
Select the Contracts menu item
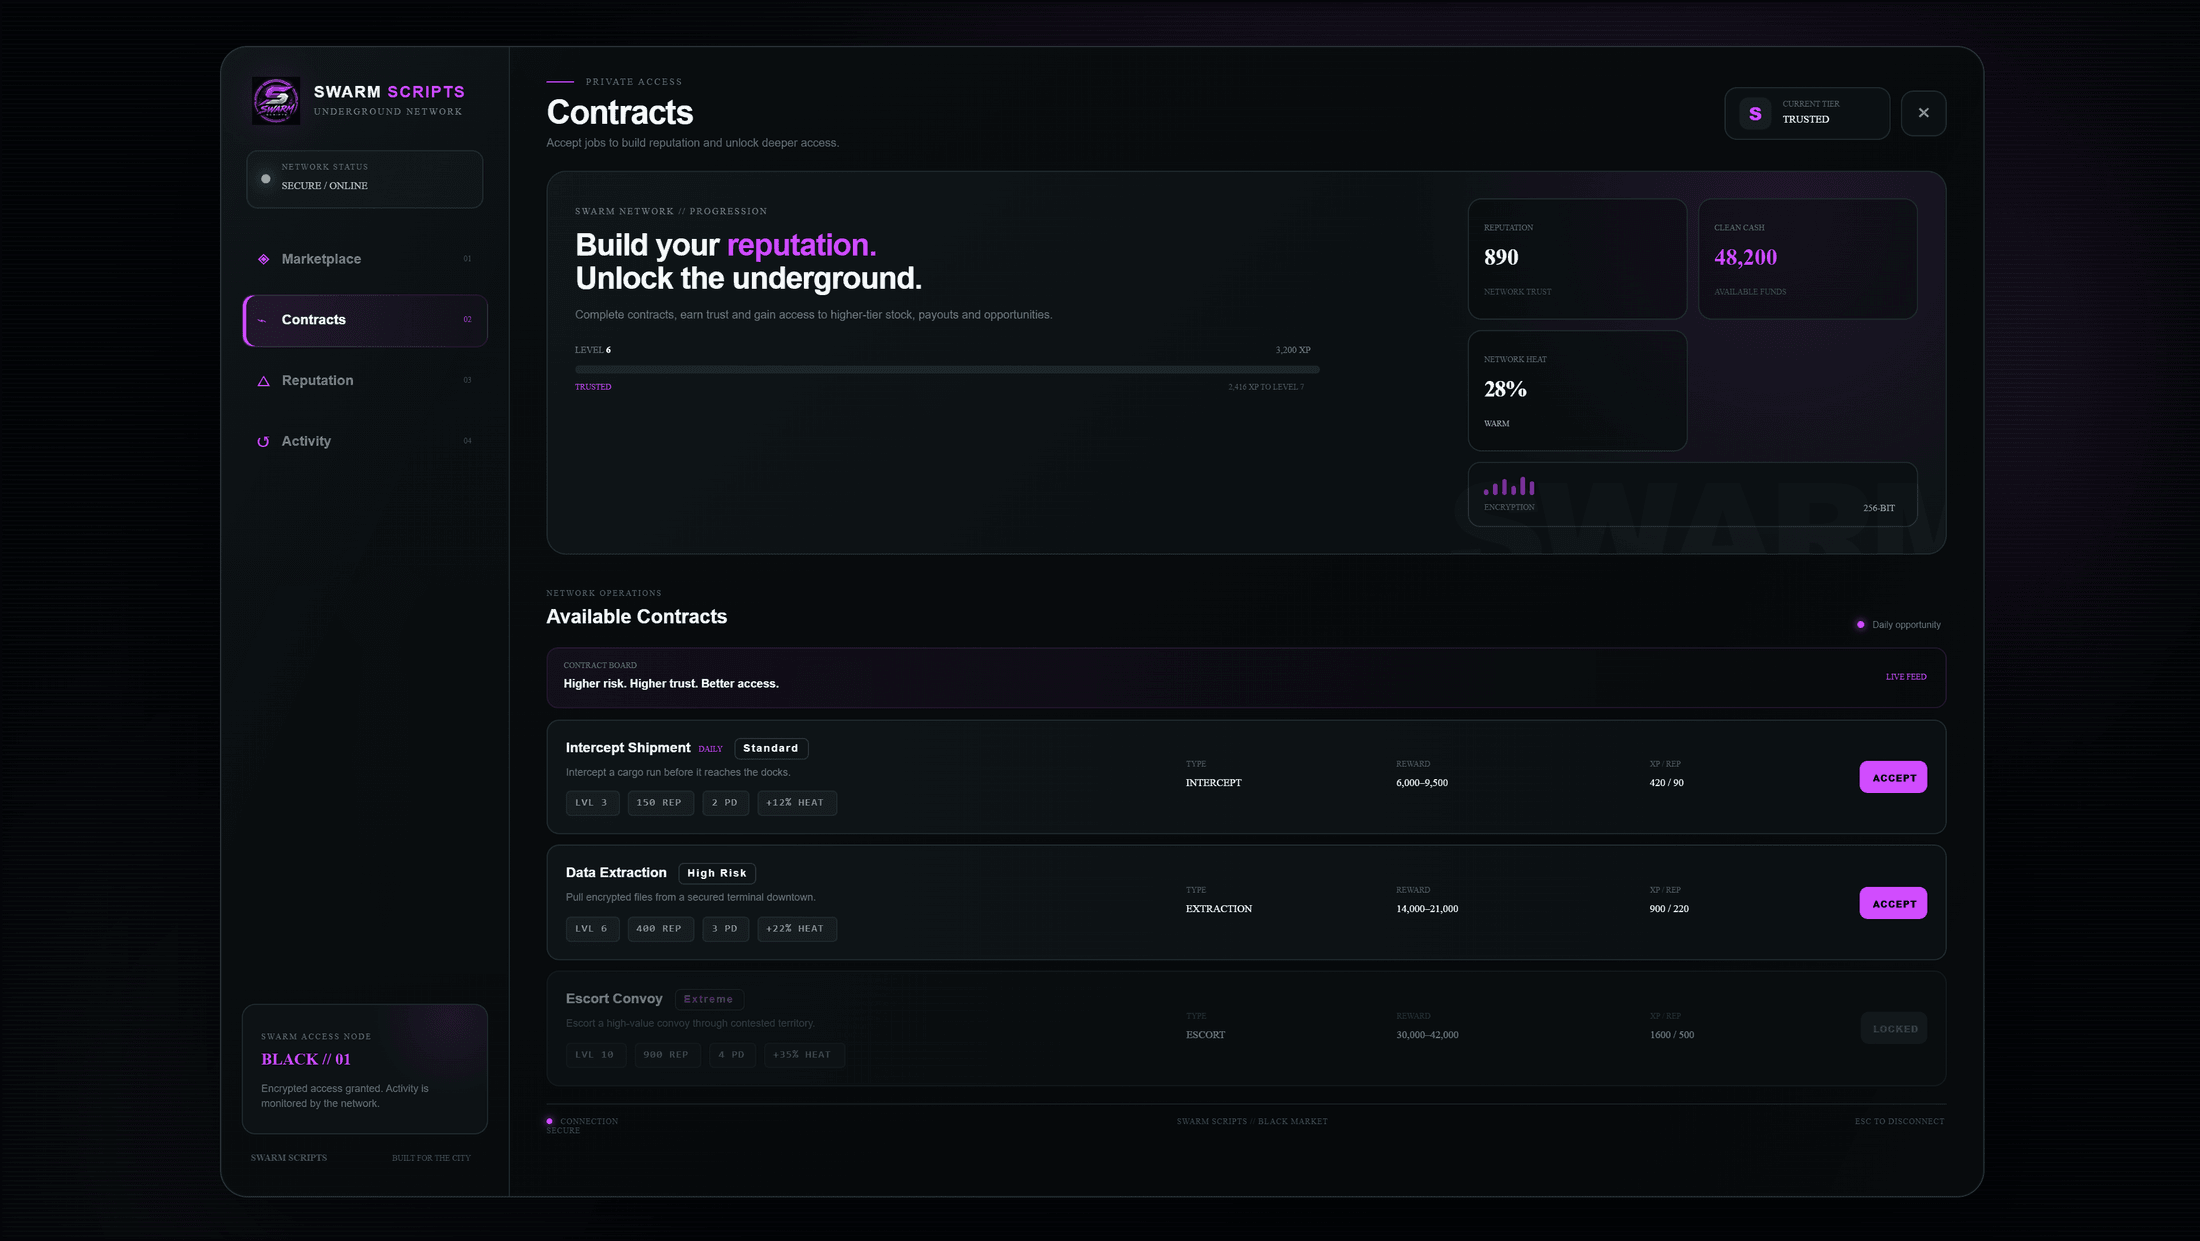click(x=365, y=320)
